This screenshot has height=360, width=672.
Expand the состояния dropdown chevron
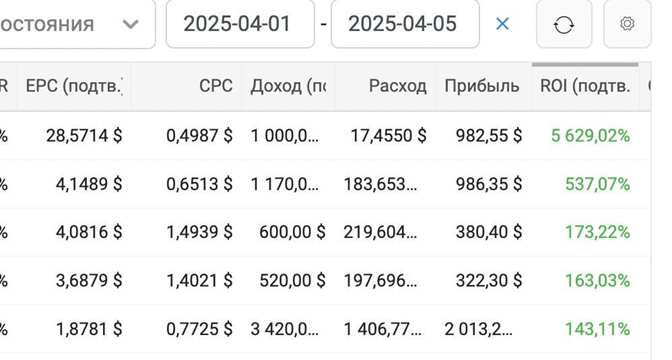pos(130,24)
